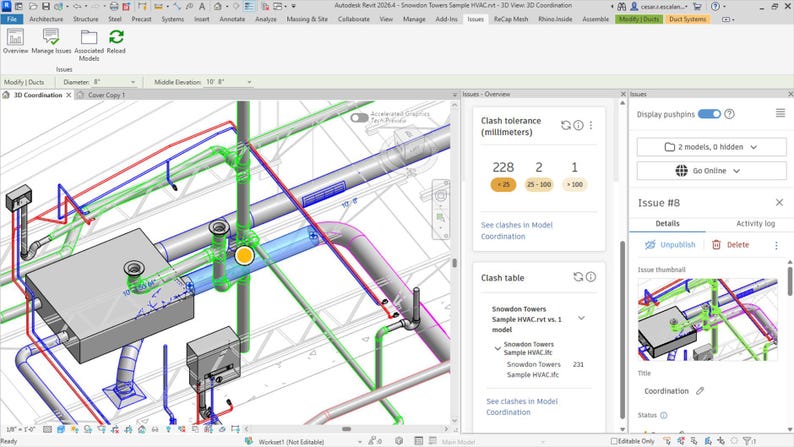794x447 pixels.
Task: Open the 2 models, 0 hidden dropdown
Action: [711, 147]
